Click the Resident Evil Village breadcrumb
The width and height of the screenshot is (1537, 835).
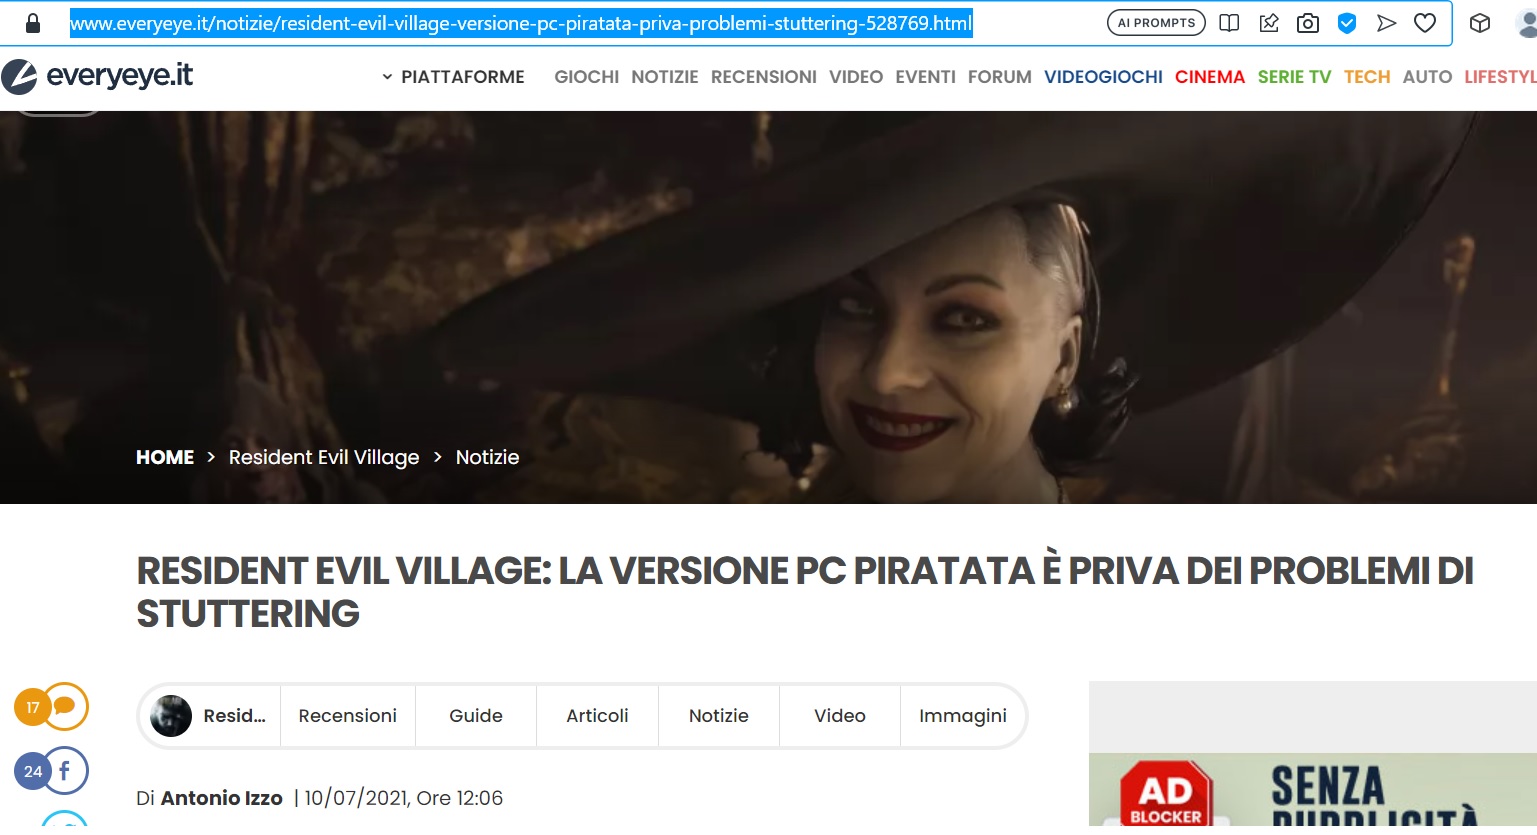324,457
